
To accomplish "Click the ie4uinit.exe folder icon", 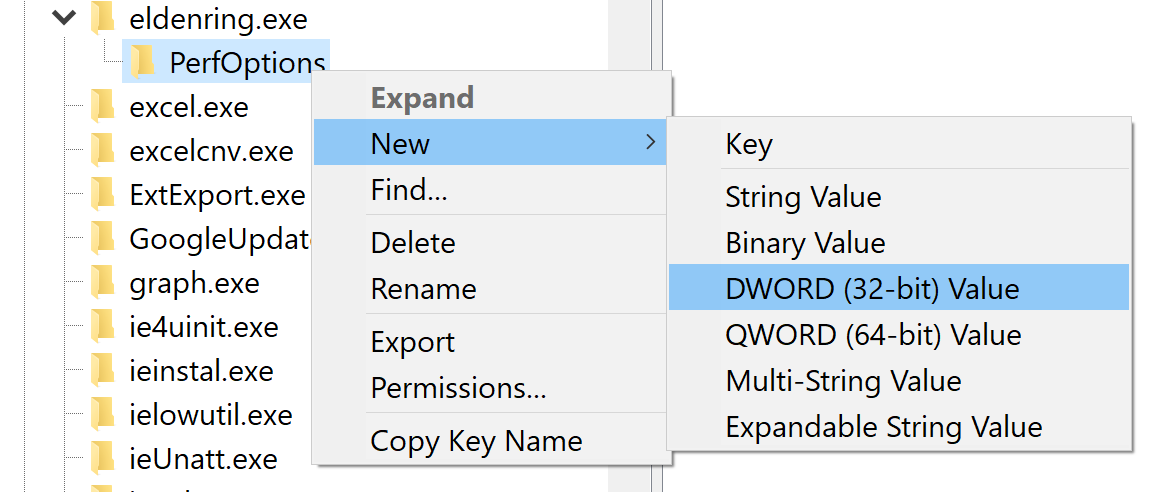I will [102, 326].
